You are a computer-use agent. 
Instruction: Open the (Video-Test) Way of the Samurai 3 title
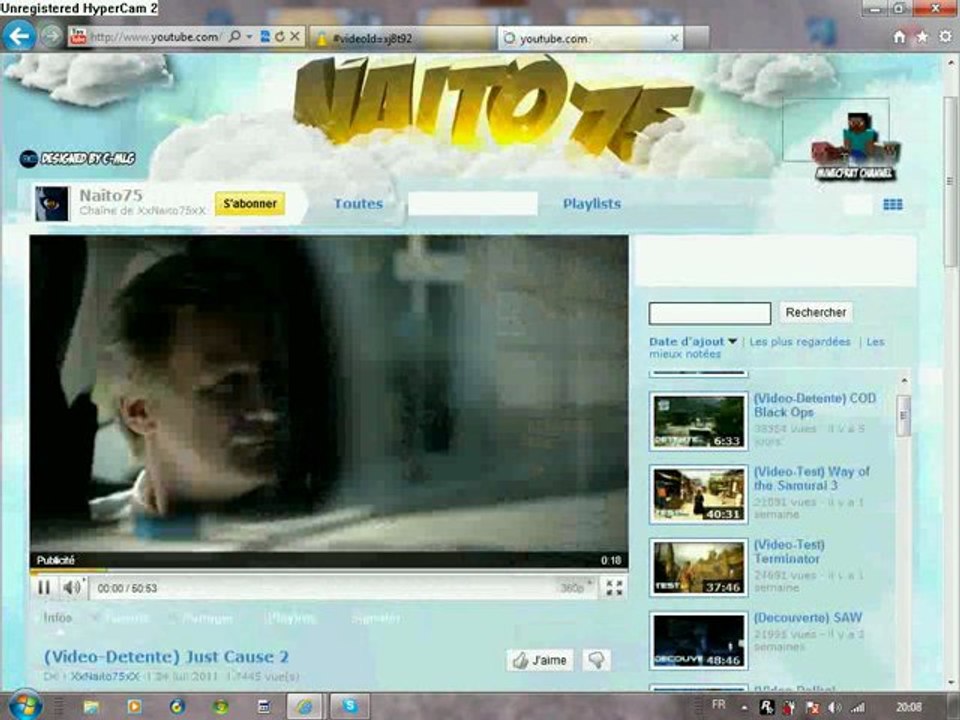click(811, 478)
